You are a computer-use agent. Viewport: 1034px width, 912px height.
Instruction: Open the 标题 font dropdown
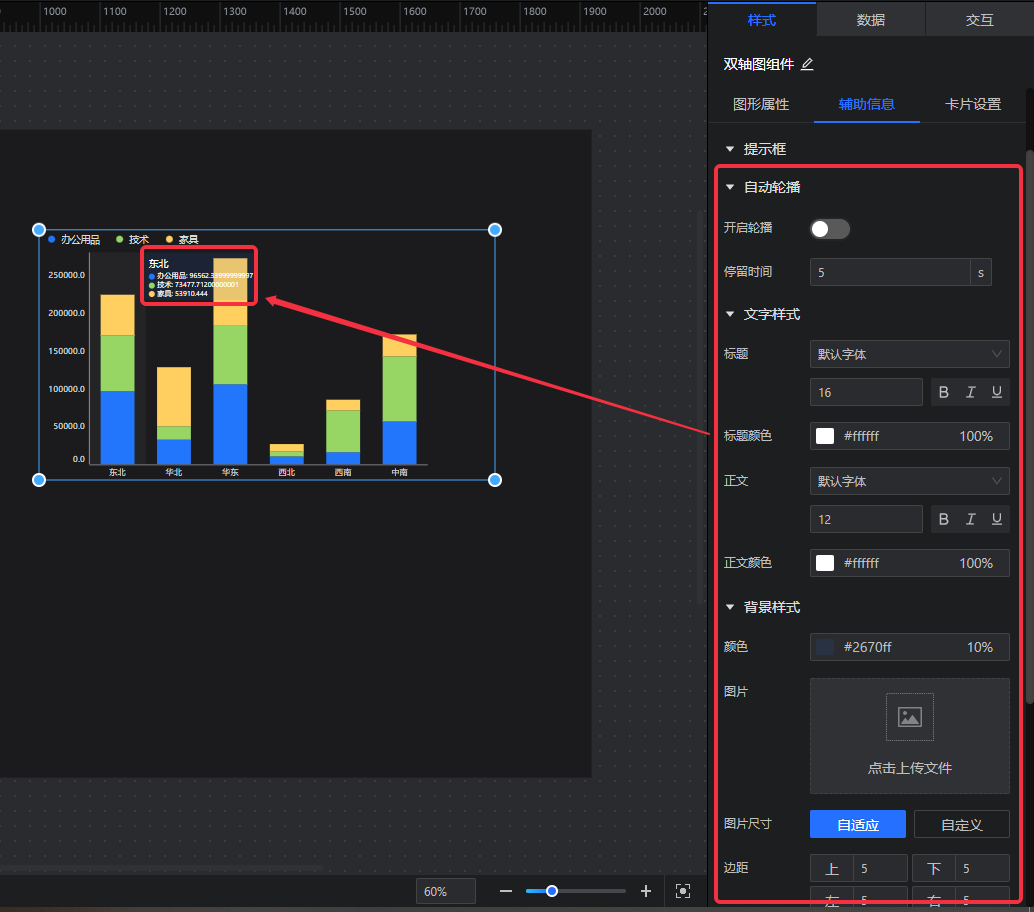909,354
